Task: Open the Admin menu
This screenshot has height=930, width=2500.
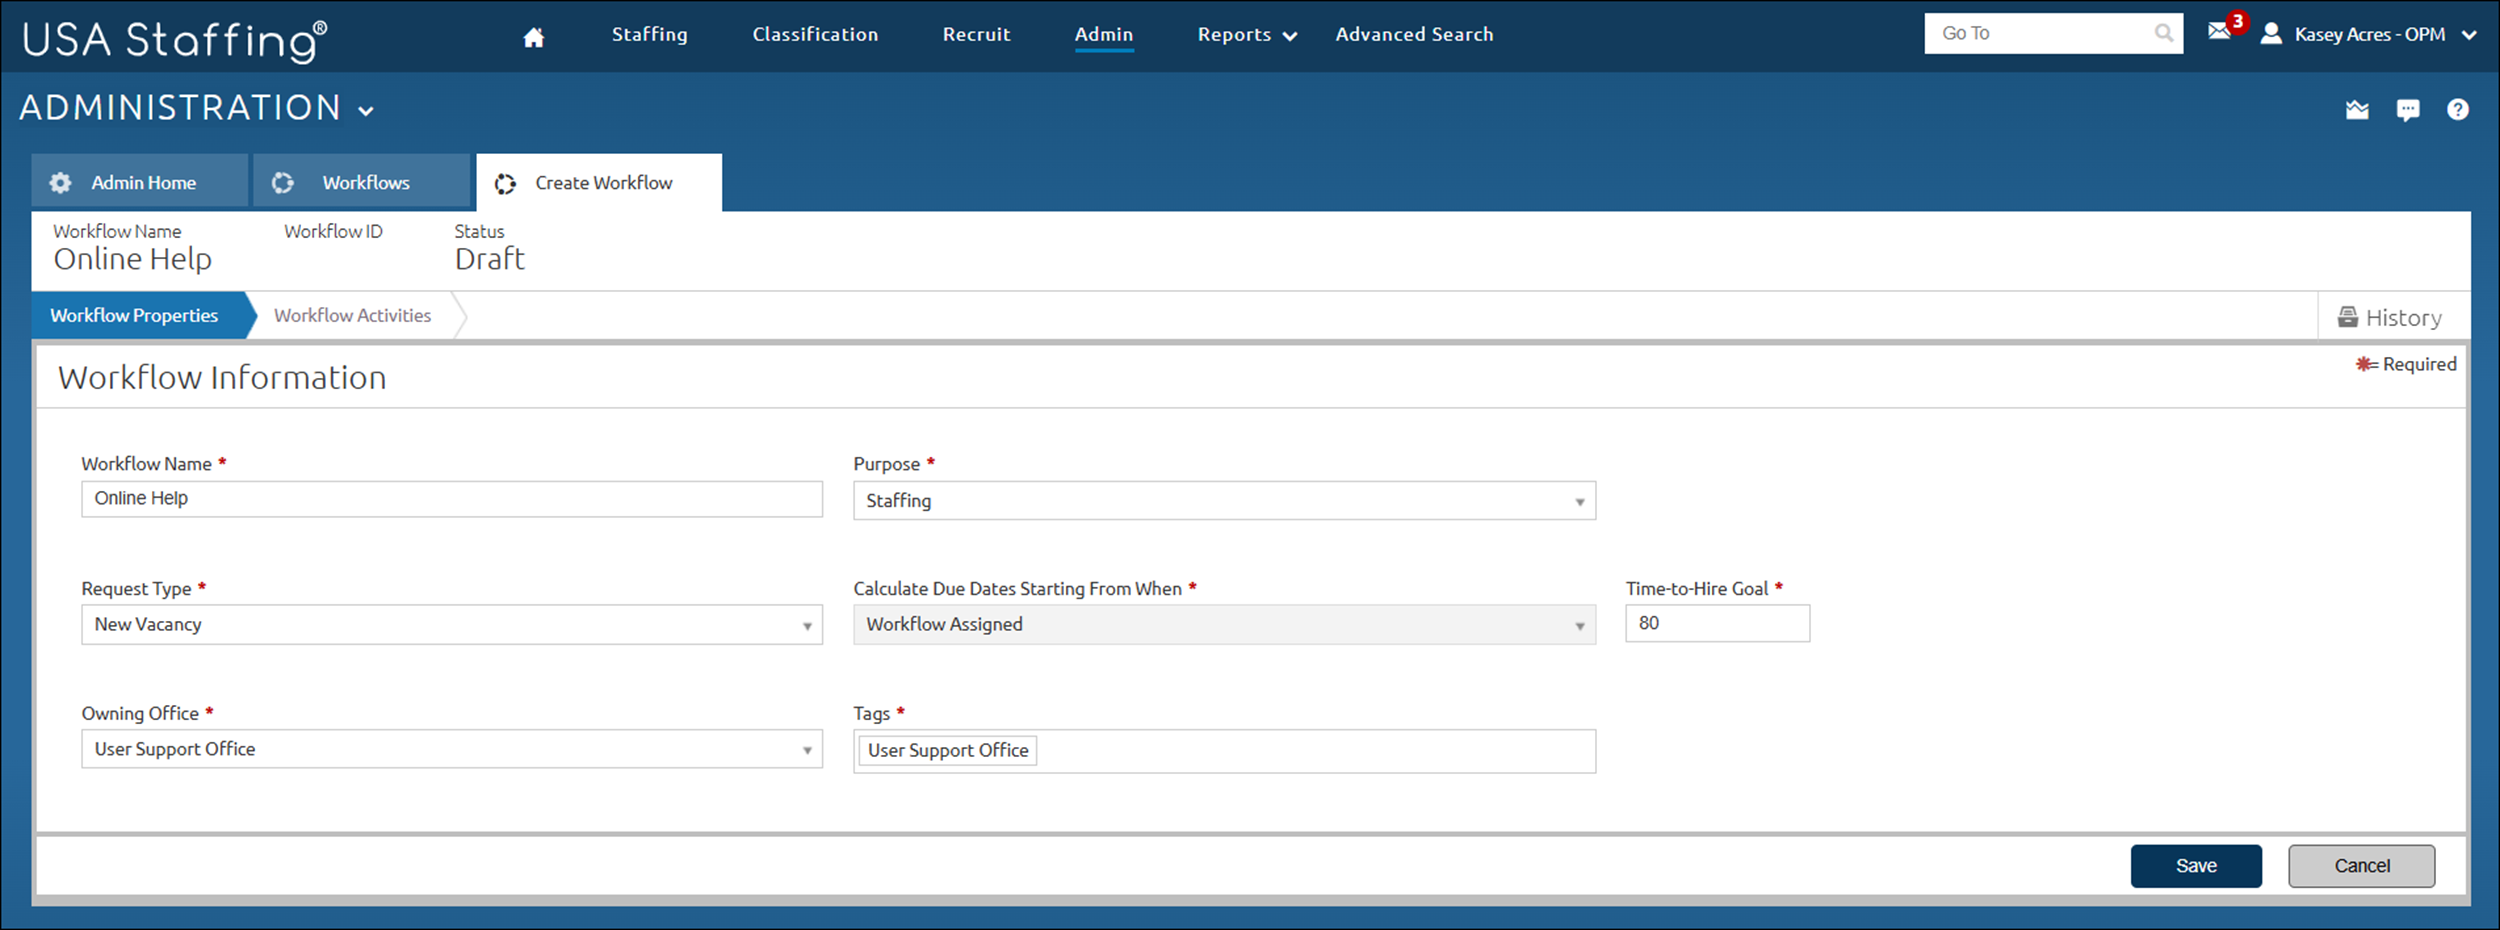Action: (1104, 35)
